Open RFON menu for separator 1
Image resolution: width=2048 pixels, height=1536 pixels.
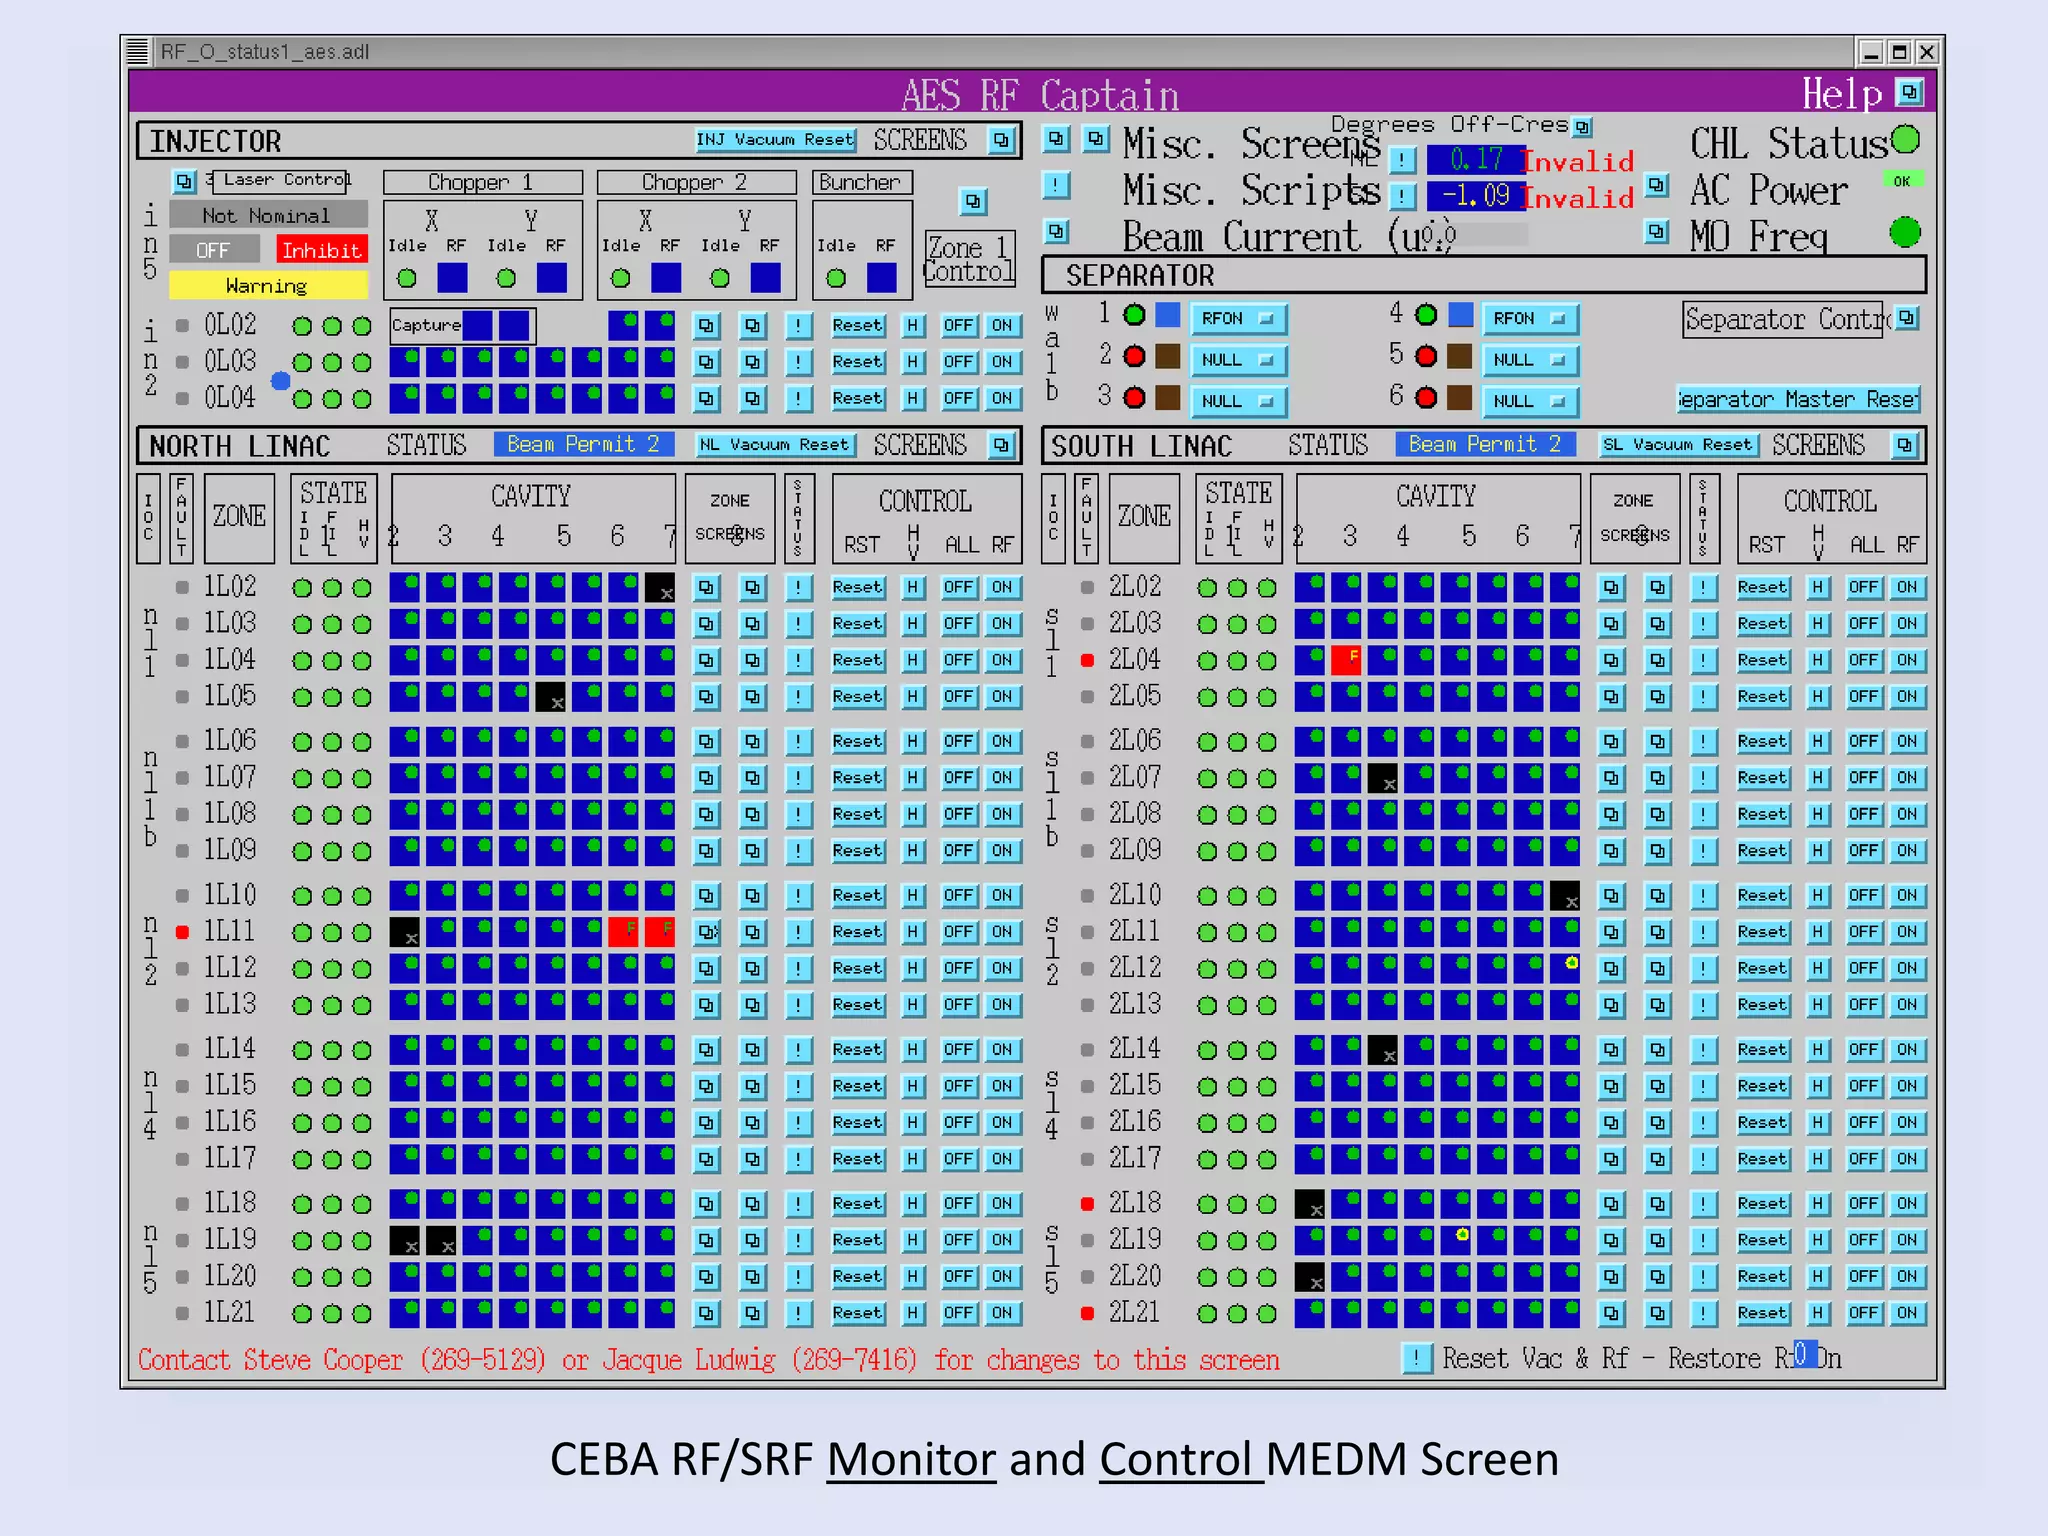(x=1238, y=318)
